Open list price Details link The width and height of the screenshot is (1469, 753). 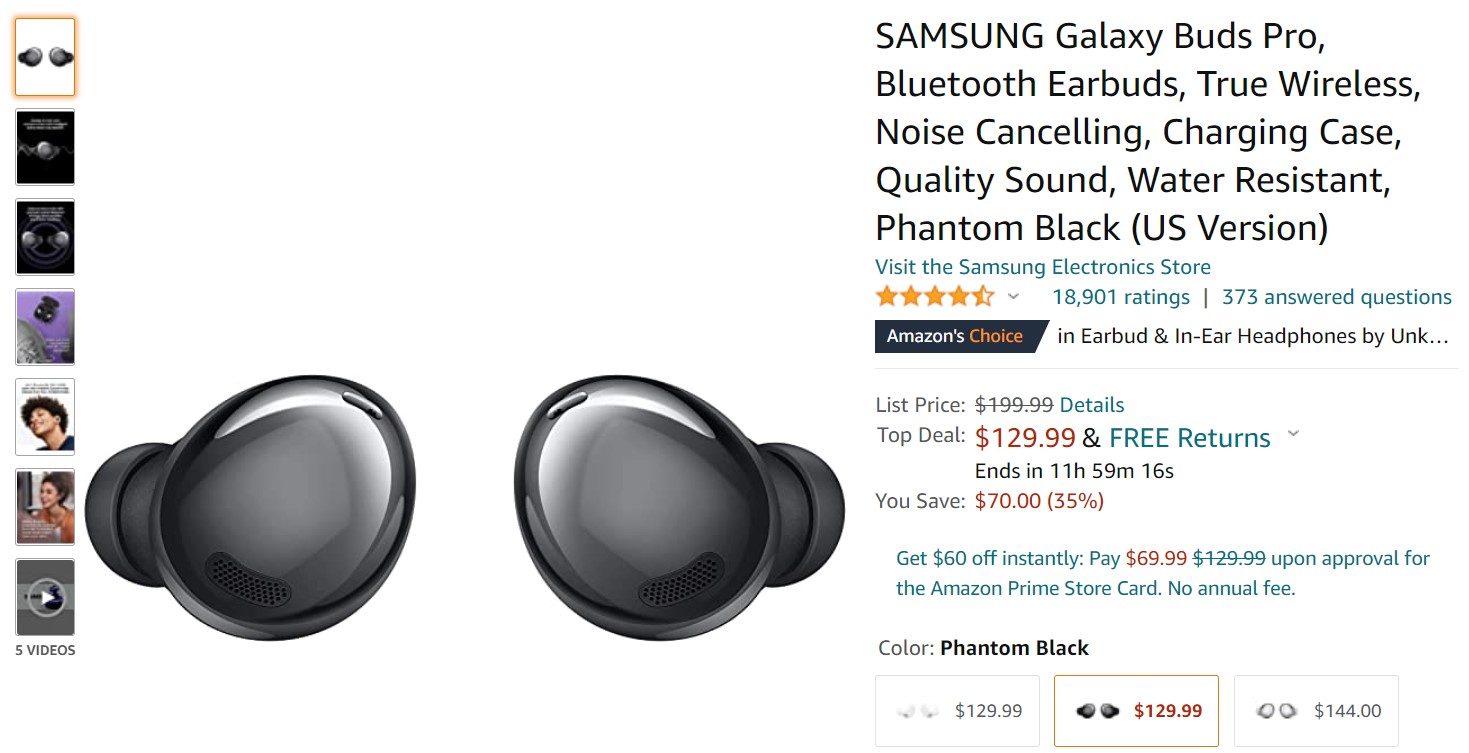coord(1092,405)
